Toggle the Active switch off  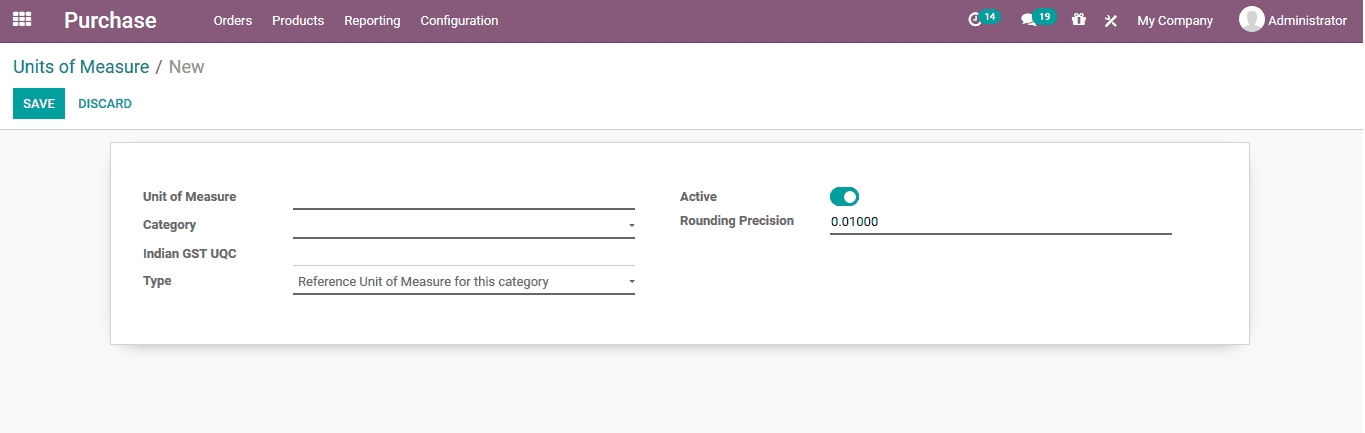click(844, 197)
